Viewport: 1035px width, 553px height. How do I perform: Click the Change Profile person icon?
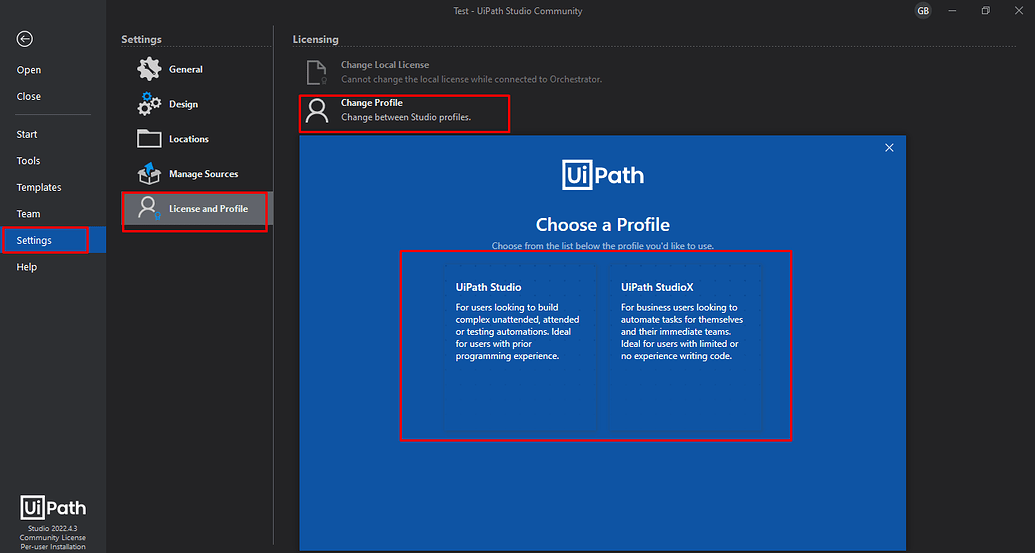317,110
